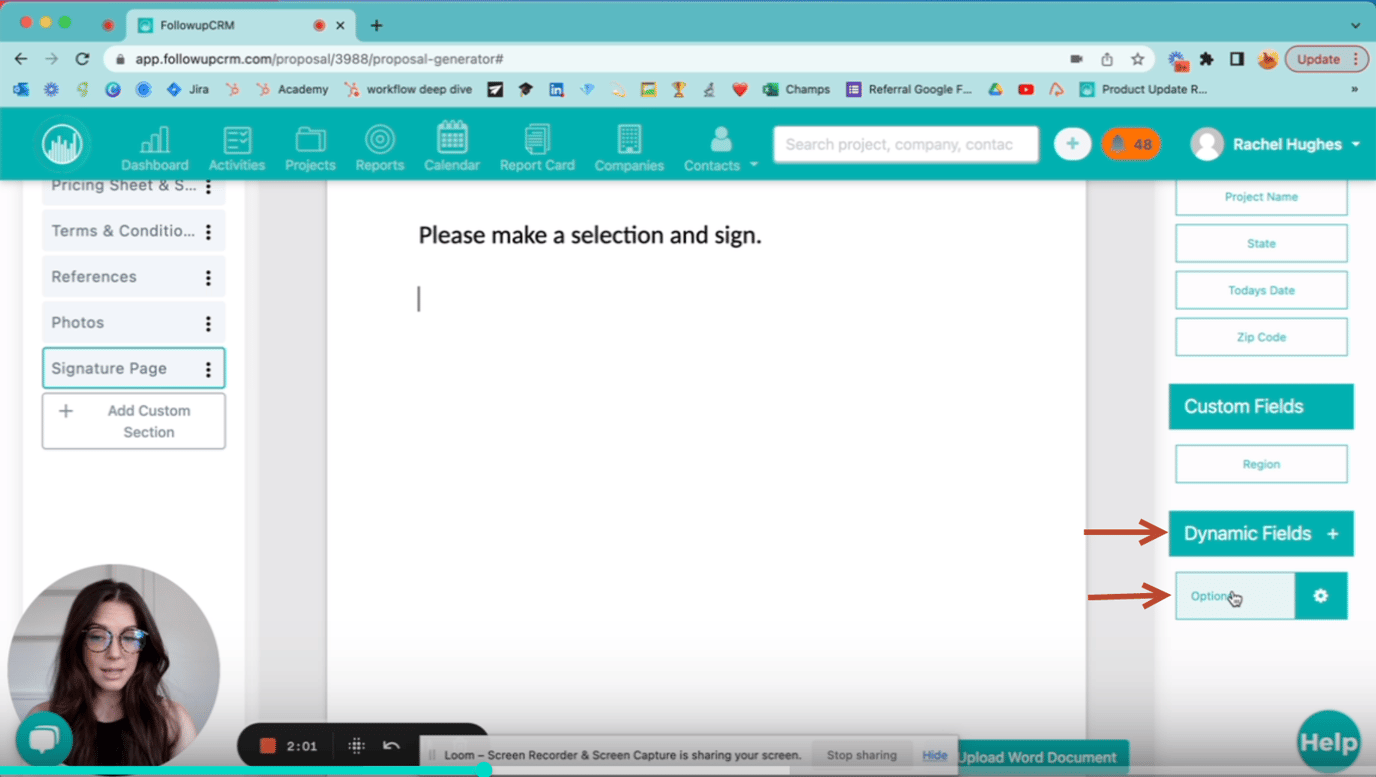Open the Companies section
The width and height of the screenshot is (1376, 777).
click(x=629, y=148)
